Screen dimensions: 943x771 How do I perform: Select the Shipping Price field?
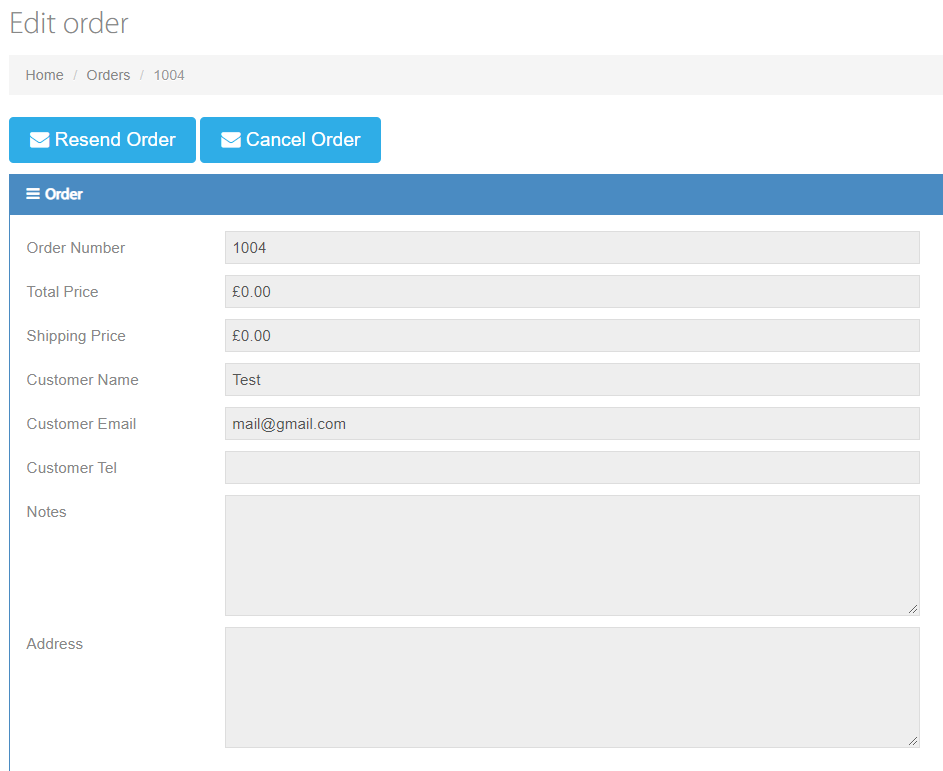point(572,335)
